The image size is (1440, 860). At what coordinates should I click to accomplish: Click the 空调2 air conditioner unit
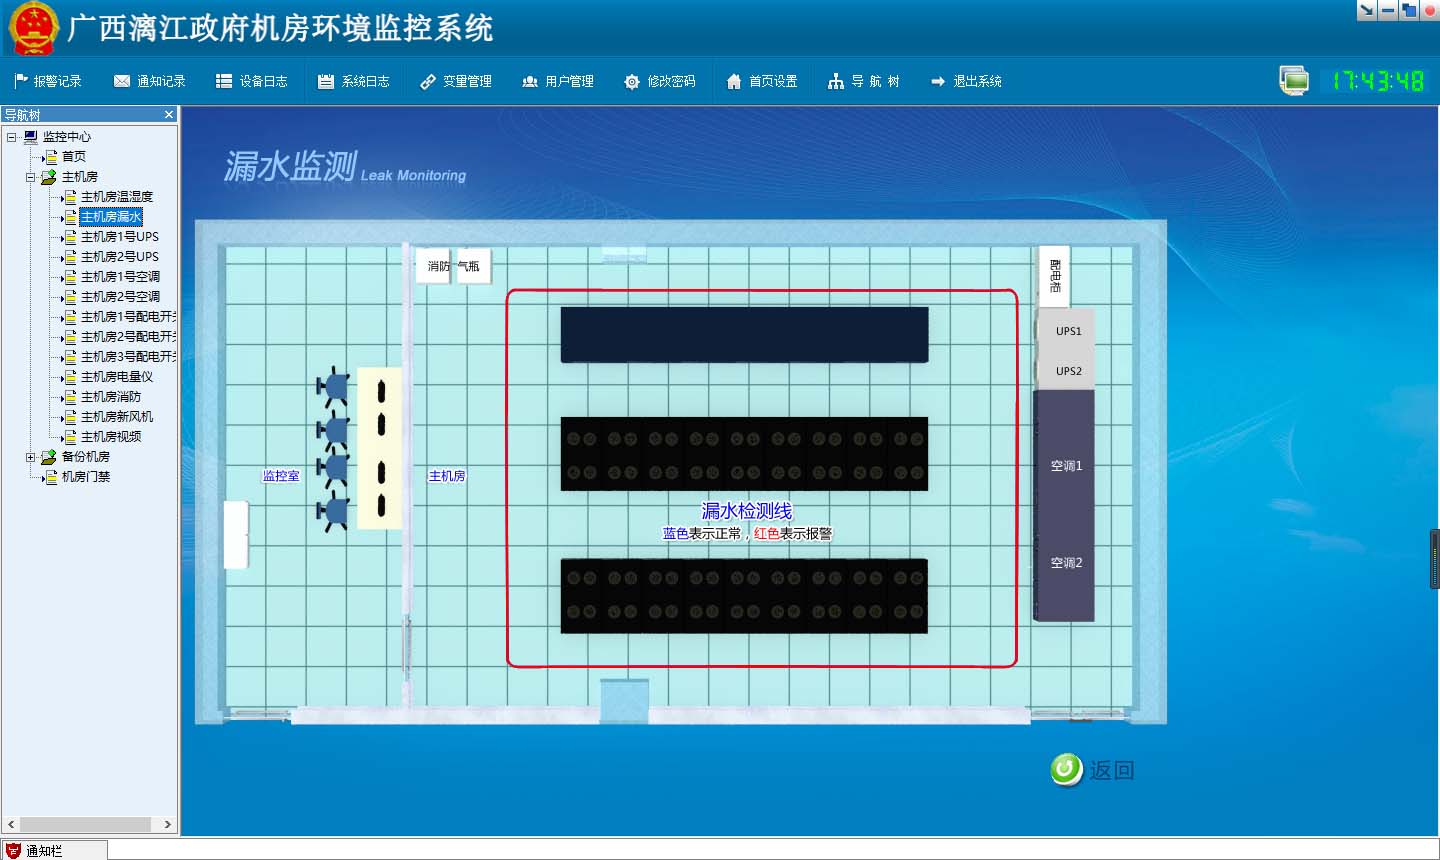1066,563
